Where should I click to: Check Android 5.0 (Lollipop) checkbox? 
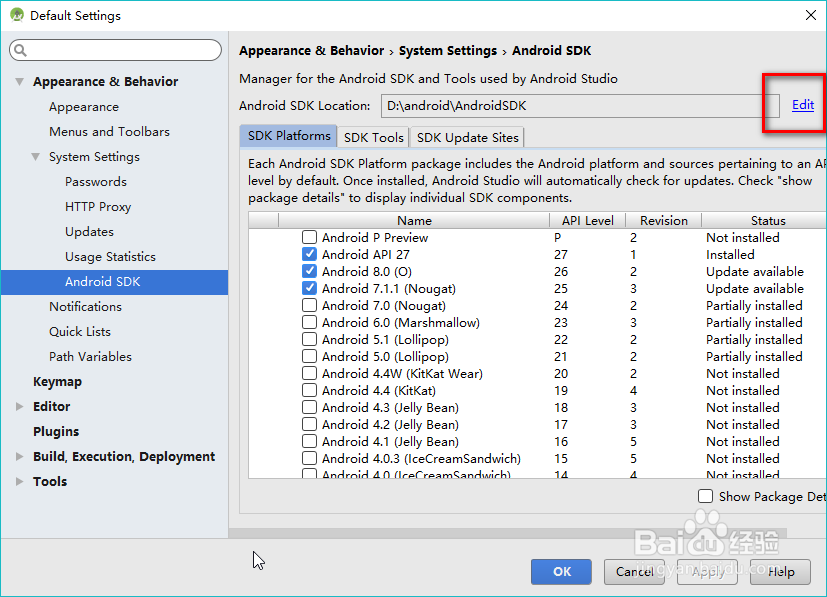(310, 357)
